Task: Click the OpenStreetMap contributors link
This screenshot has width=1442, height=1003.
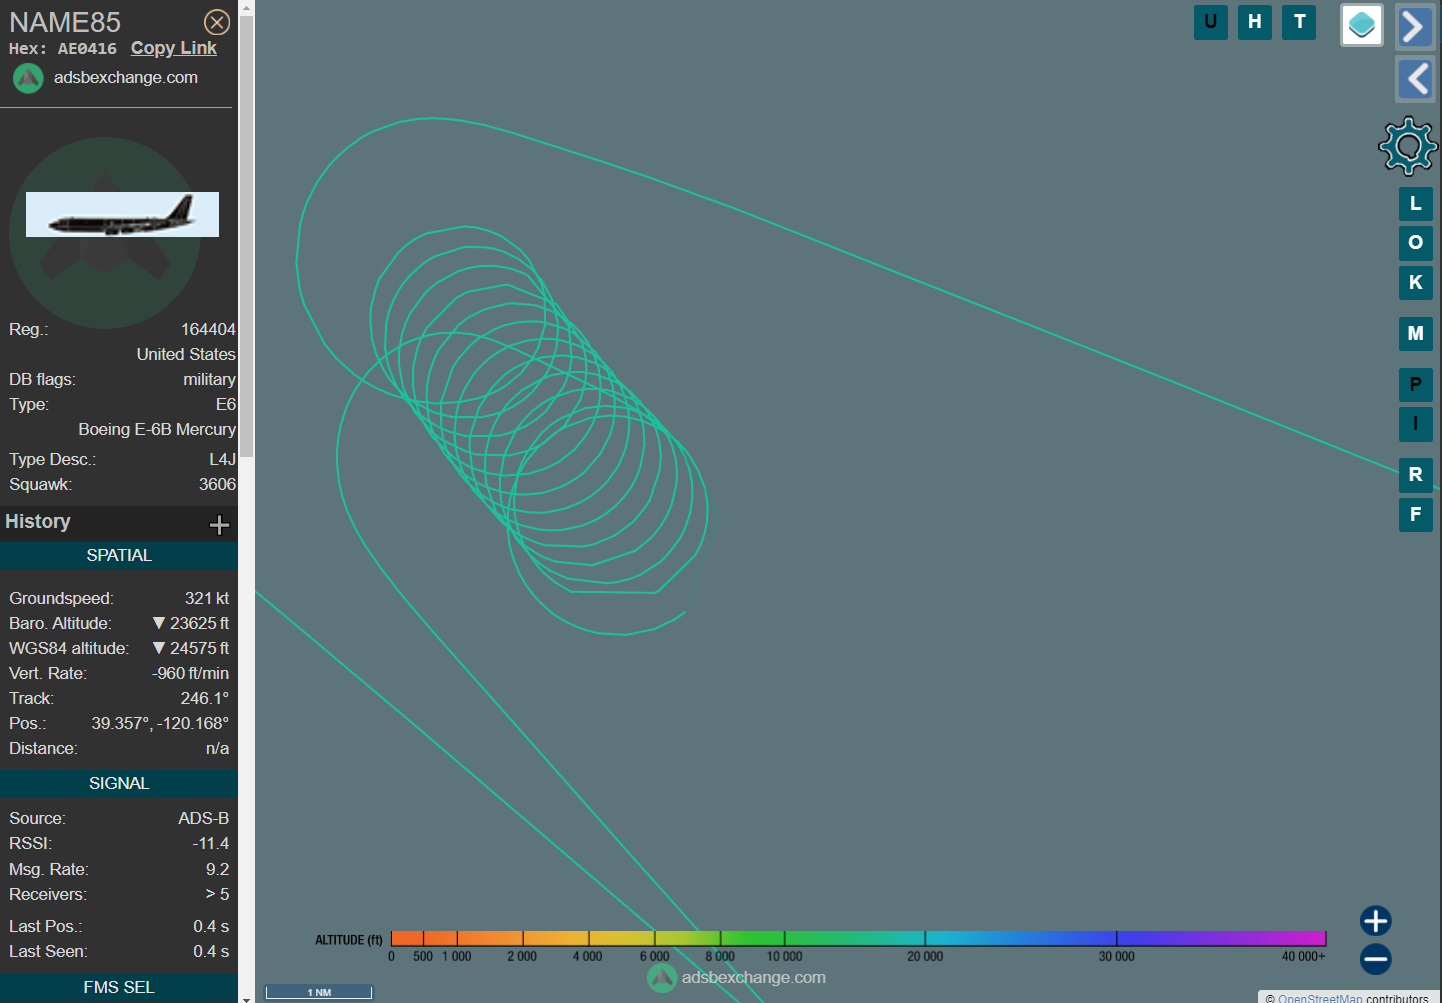Action: point(1320,998)
